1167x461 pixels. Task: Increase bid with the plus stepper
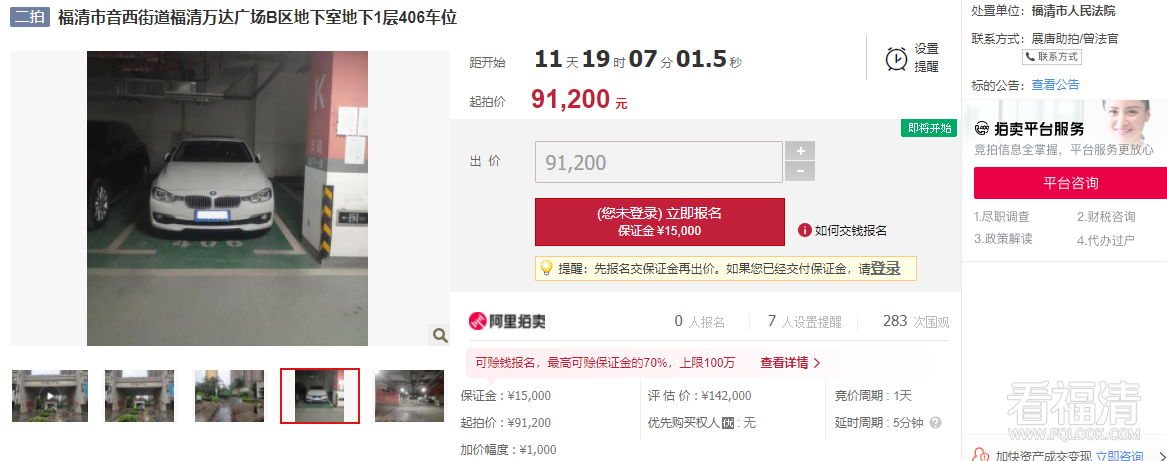(800, 150)
